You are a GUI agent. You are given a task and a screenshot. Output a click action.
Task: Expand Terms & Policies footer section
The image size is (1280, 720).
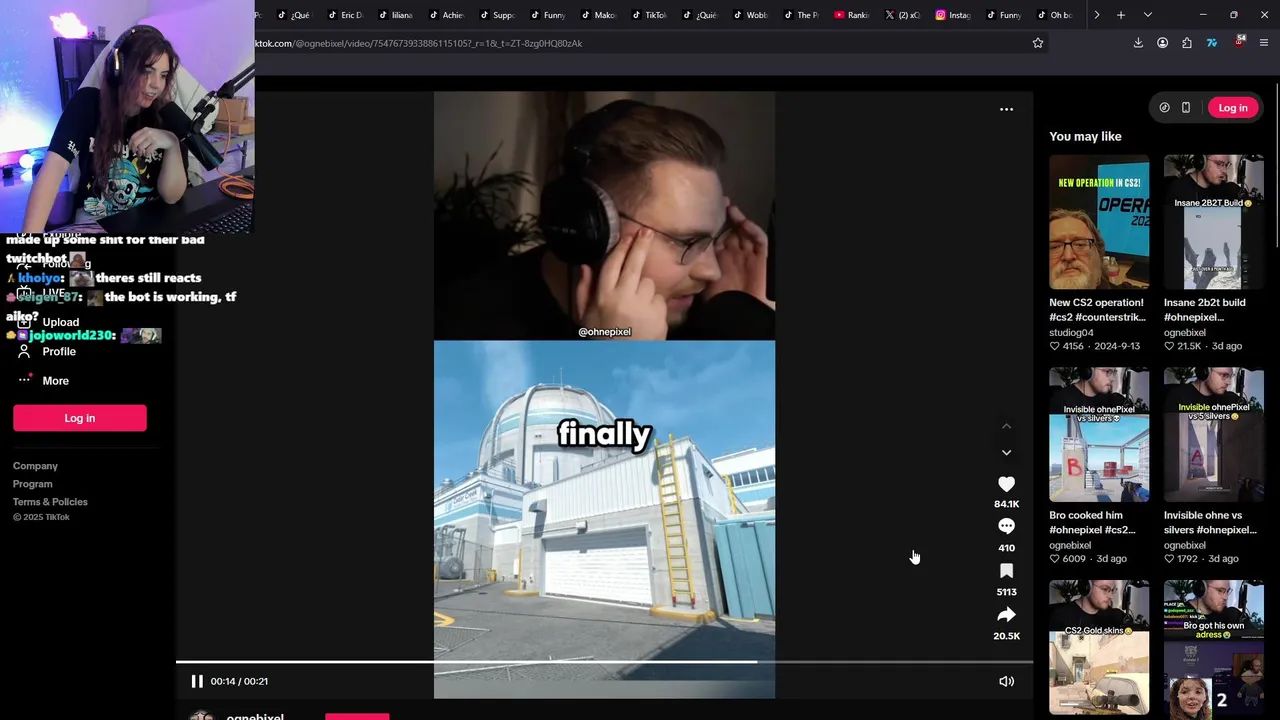(x=50, y=502)
